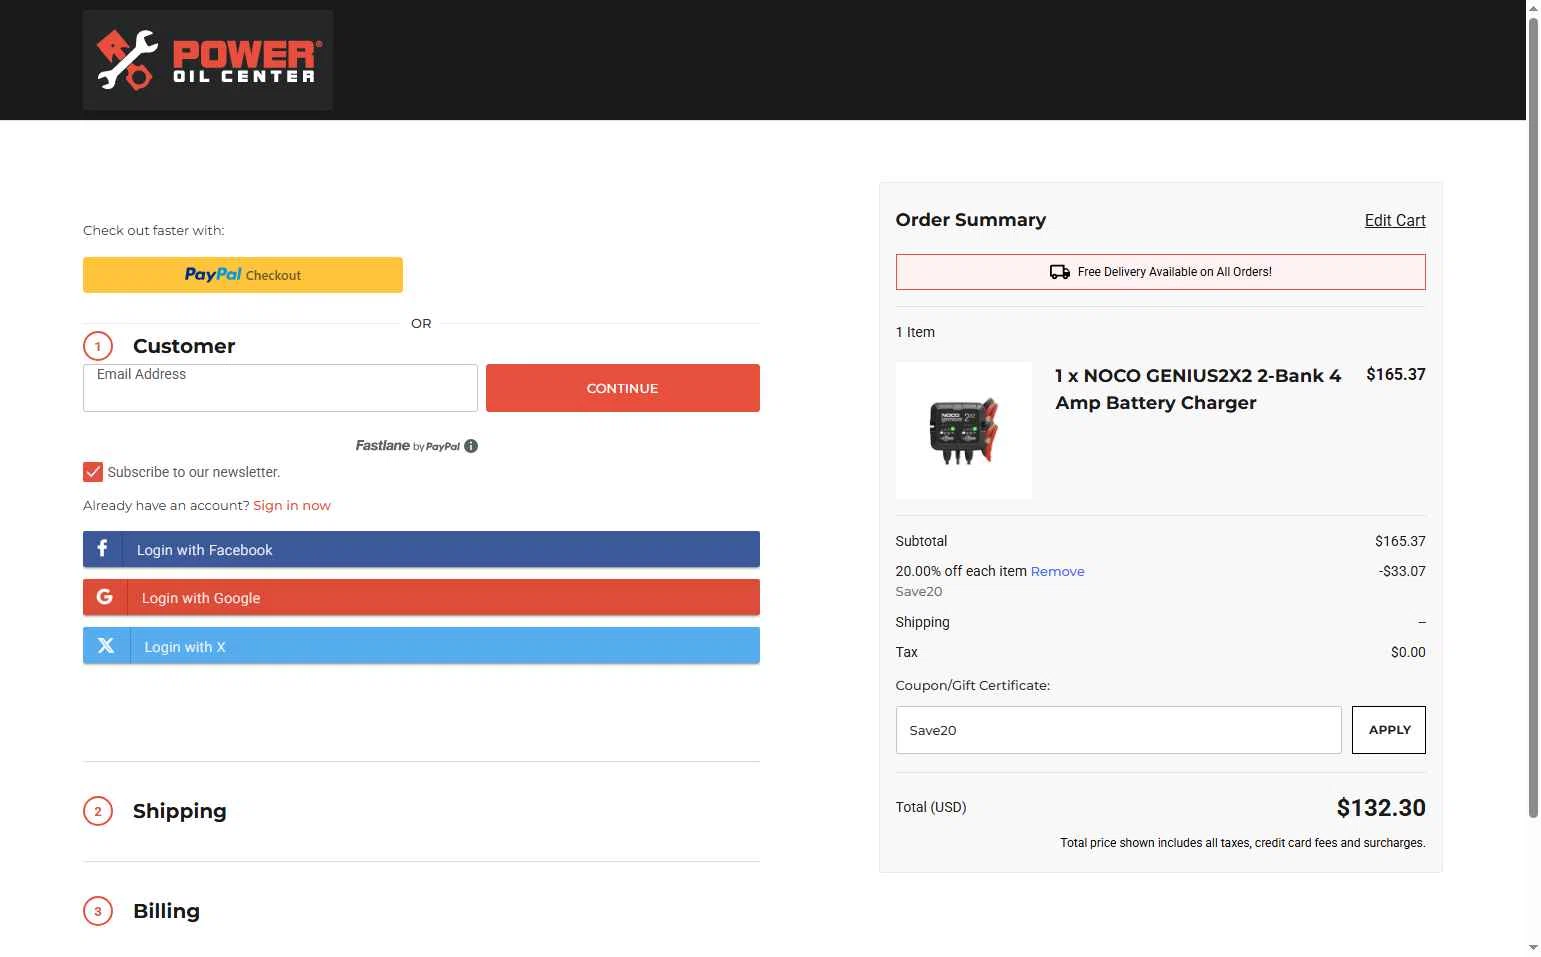The width and height of the screenshot is (1541, 957).
Task: Click the Power Oil Center logo
Action: coord(208,60)
